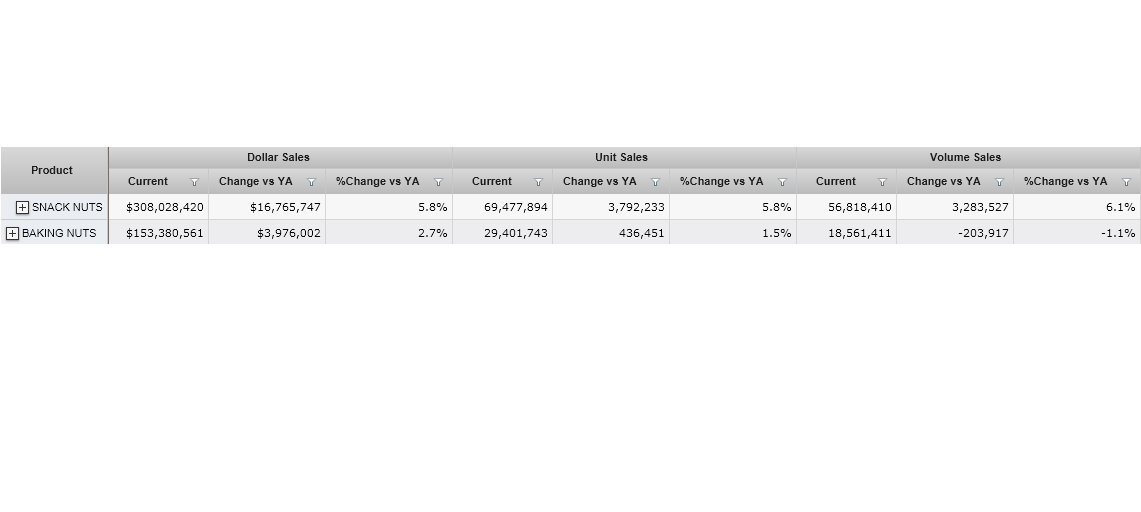Screen dimensions: 1141x512
Task: Filter Volume Sales %Change vs YA column
Action: [x=1127, y=182]
